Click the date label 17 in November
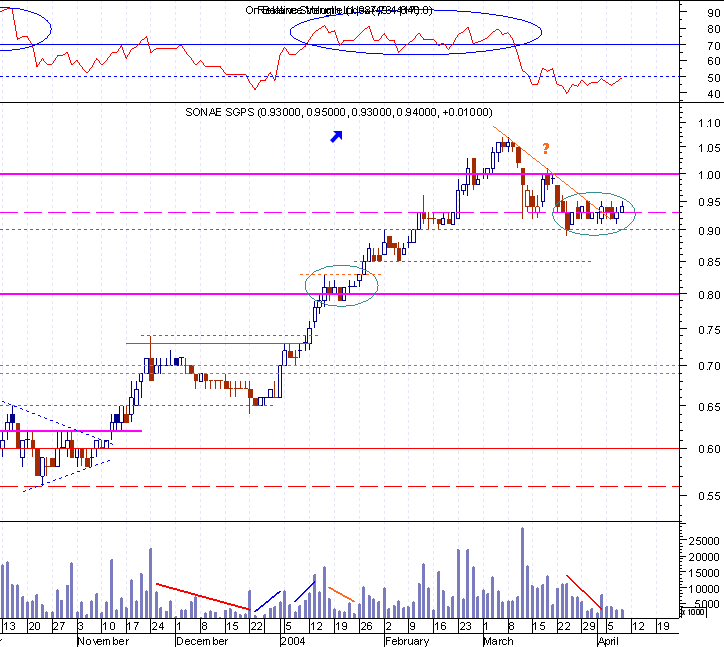 [133, 627]
